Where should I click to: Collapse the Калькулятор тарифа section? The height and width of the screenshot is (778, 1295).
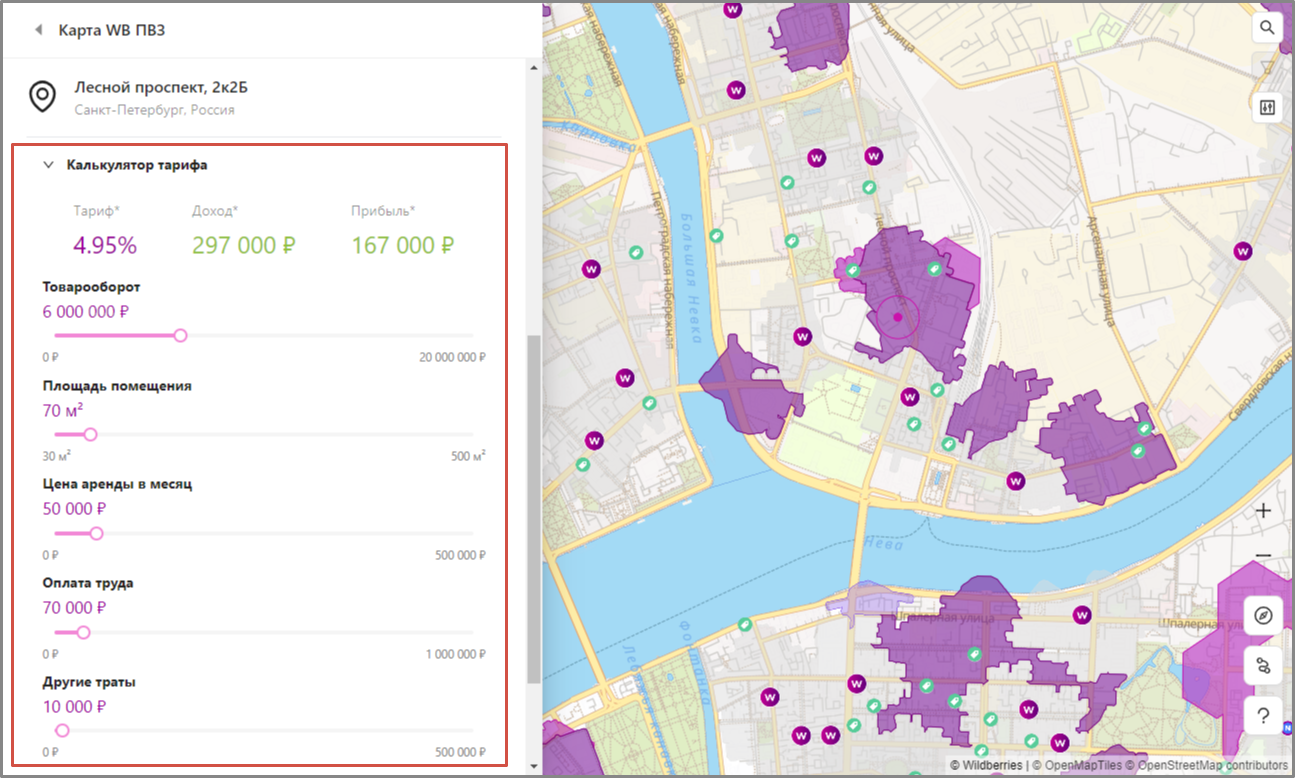coord(48,165)
